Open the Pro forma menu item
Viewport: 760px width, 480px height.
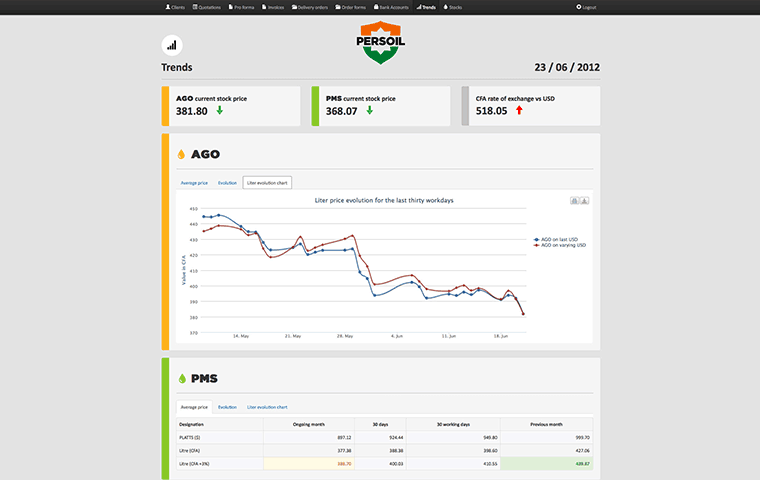241,7
